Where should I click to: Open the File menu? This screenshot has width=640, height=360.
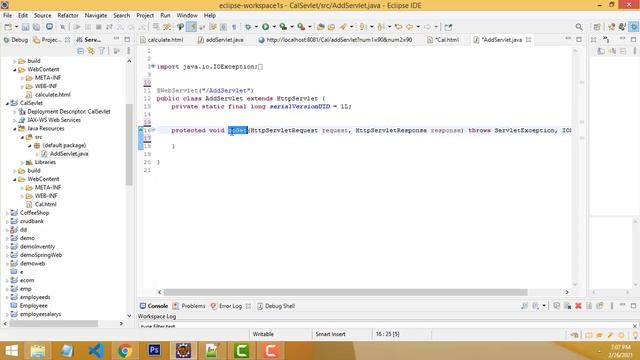[7, 16]
